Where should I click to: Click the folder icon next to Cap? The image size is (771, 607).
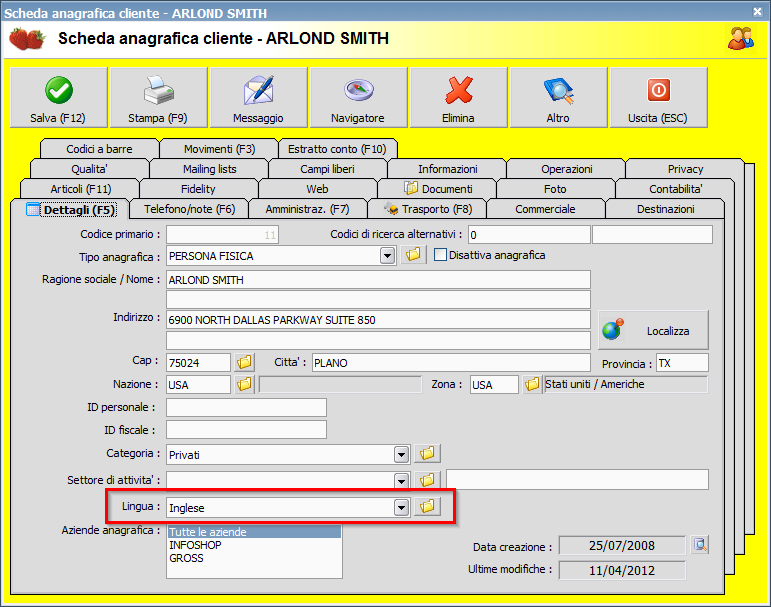pyautogui.click(x=244, y=362)
